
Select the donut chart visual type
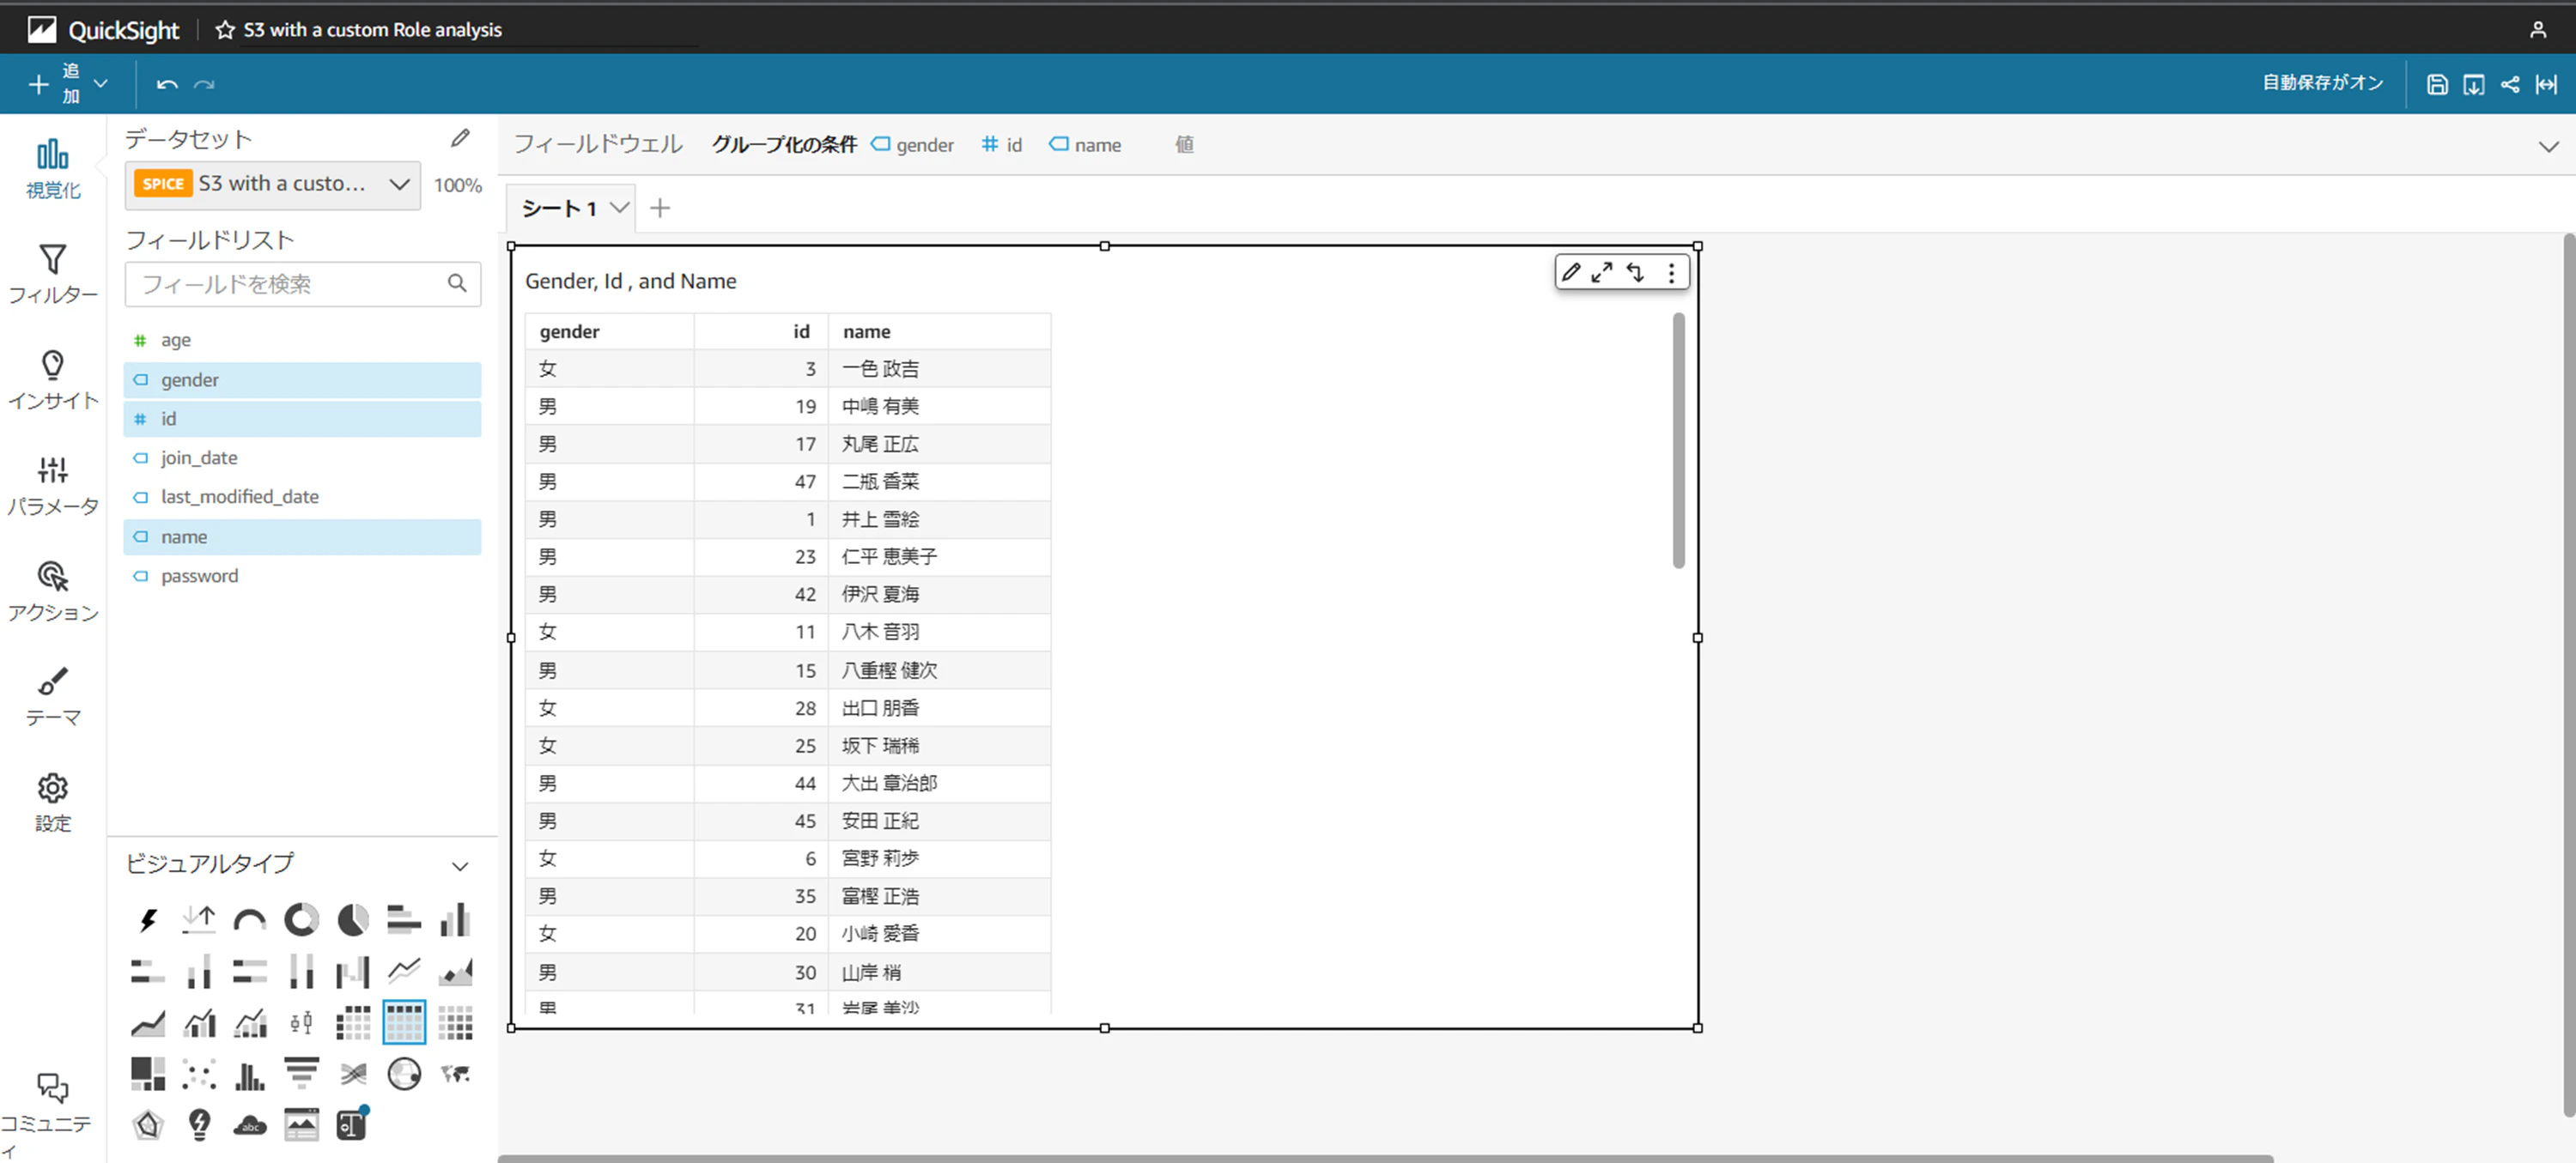pos(301,920)
